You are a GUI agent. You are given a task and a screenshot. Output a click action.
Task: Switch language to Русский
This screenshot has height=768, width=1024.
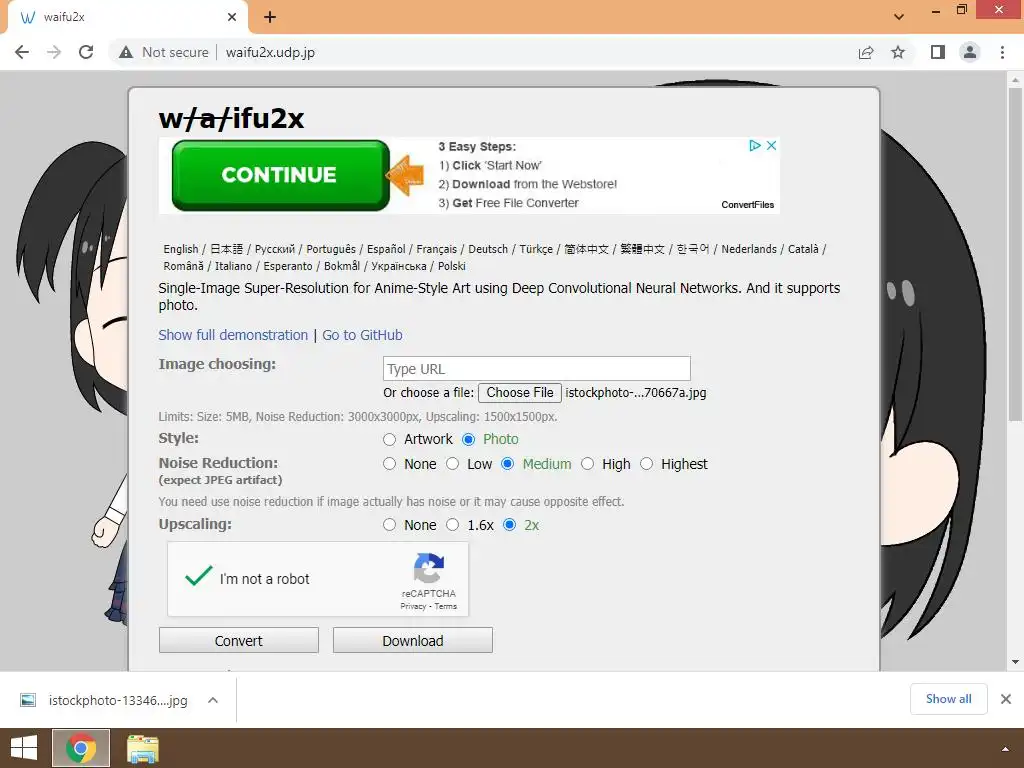(275, 249)
